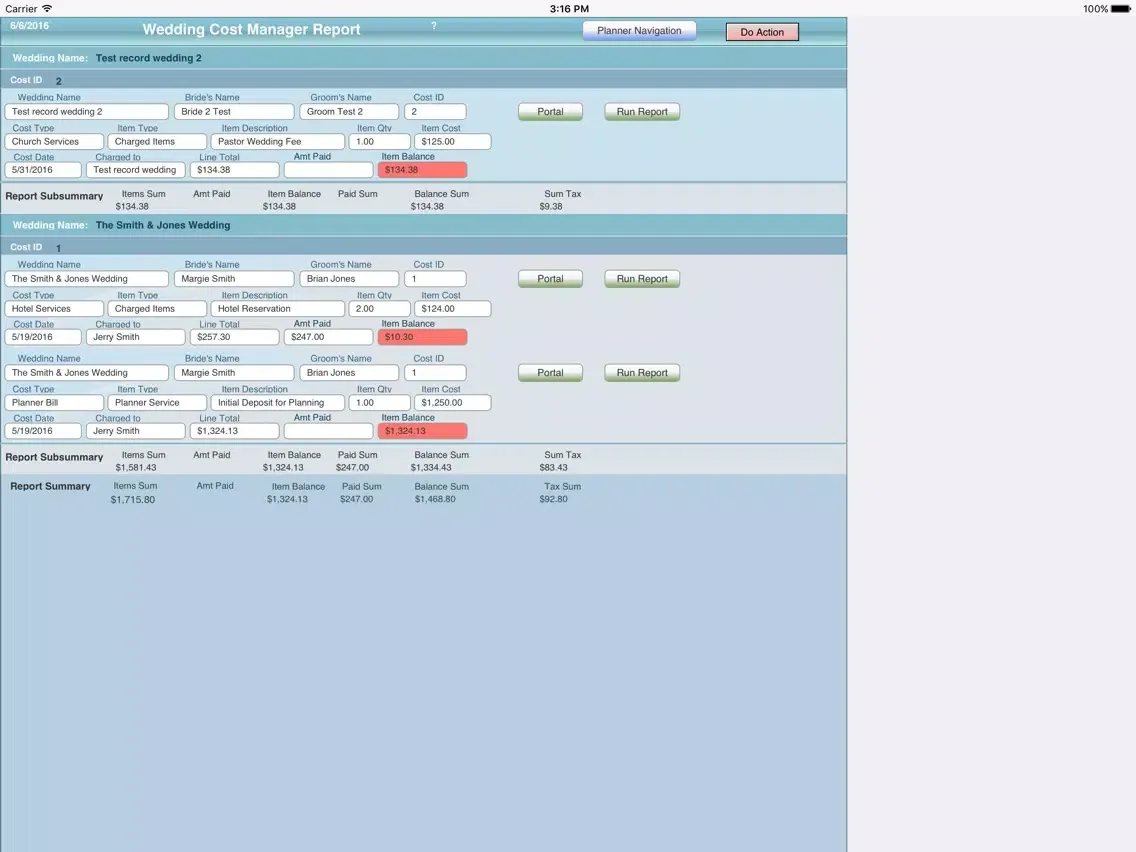Click the $1,715.80 Items Sum total
1136x852 pixels.
[x=133, y=499]
